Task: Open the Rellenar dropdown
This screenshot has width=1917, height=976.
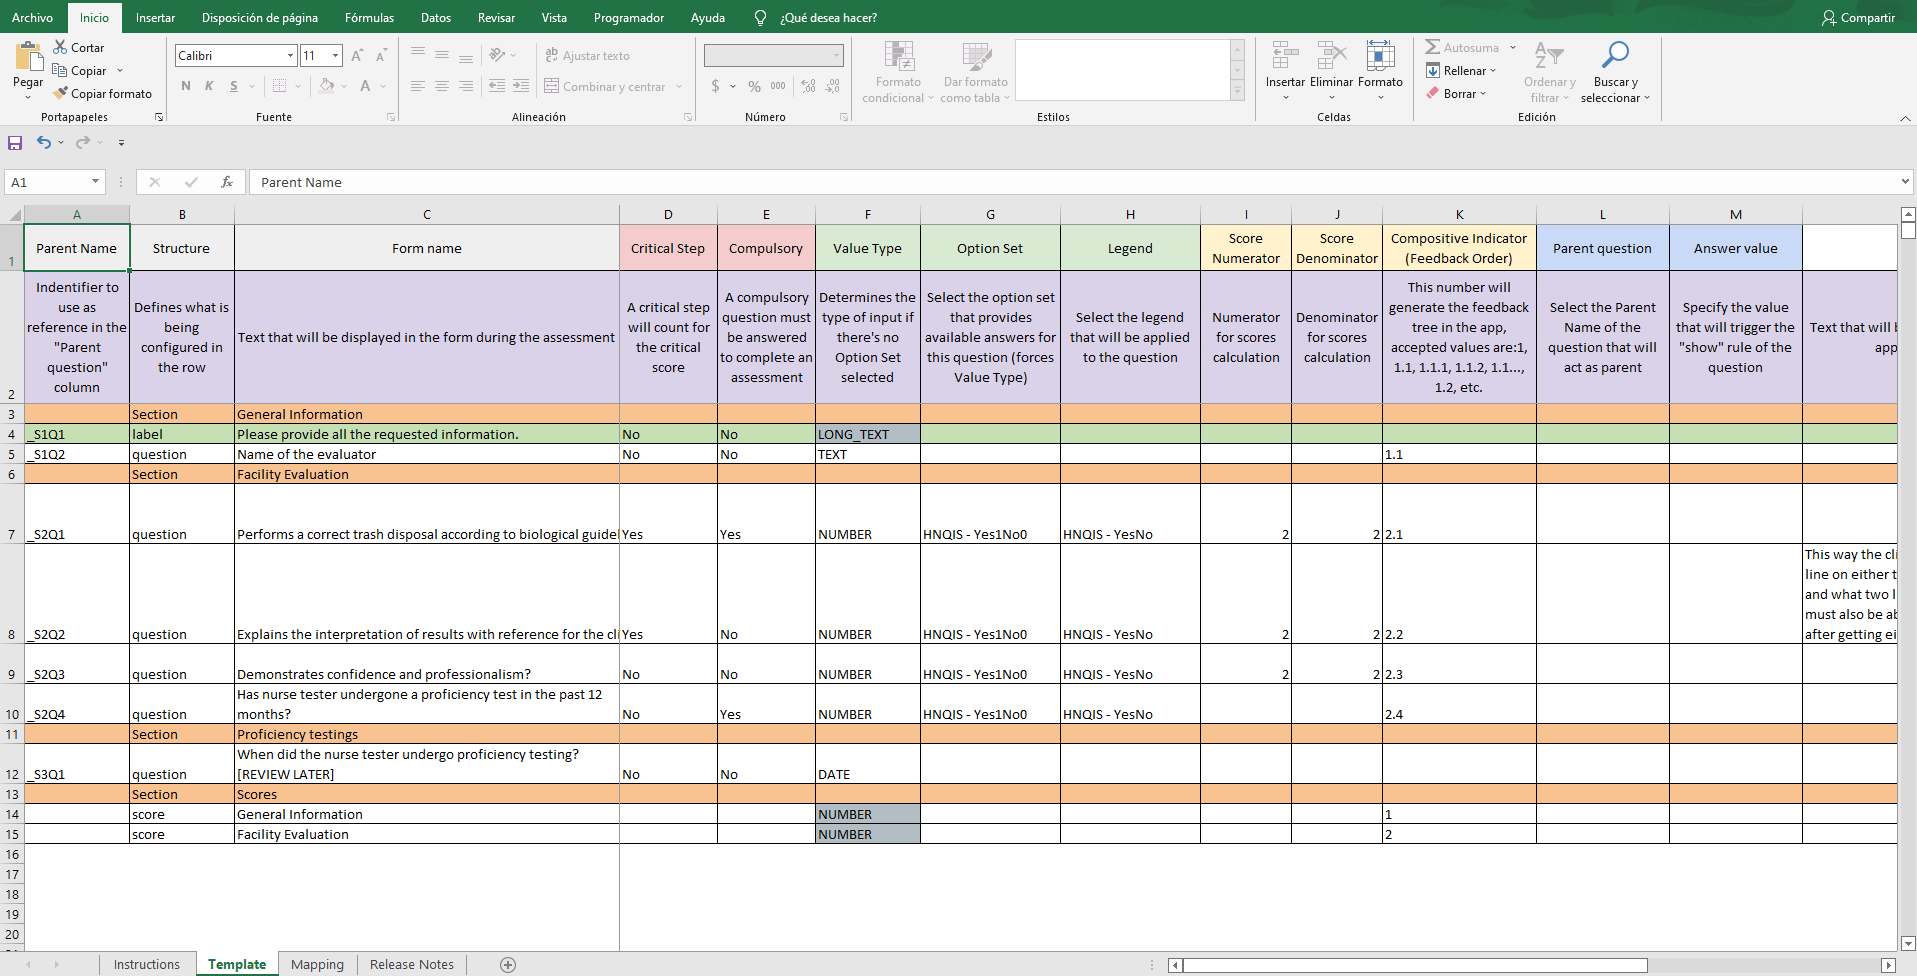Action: click(x=1461, y=70)
